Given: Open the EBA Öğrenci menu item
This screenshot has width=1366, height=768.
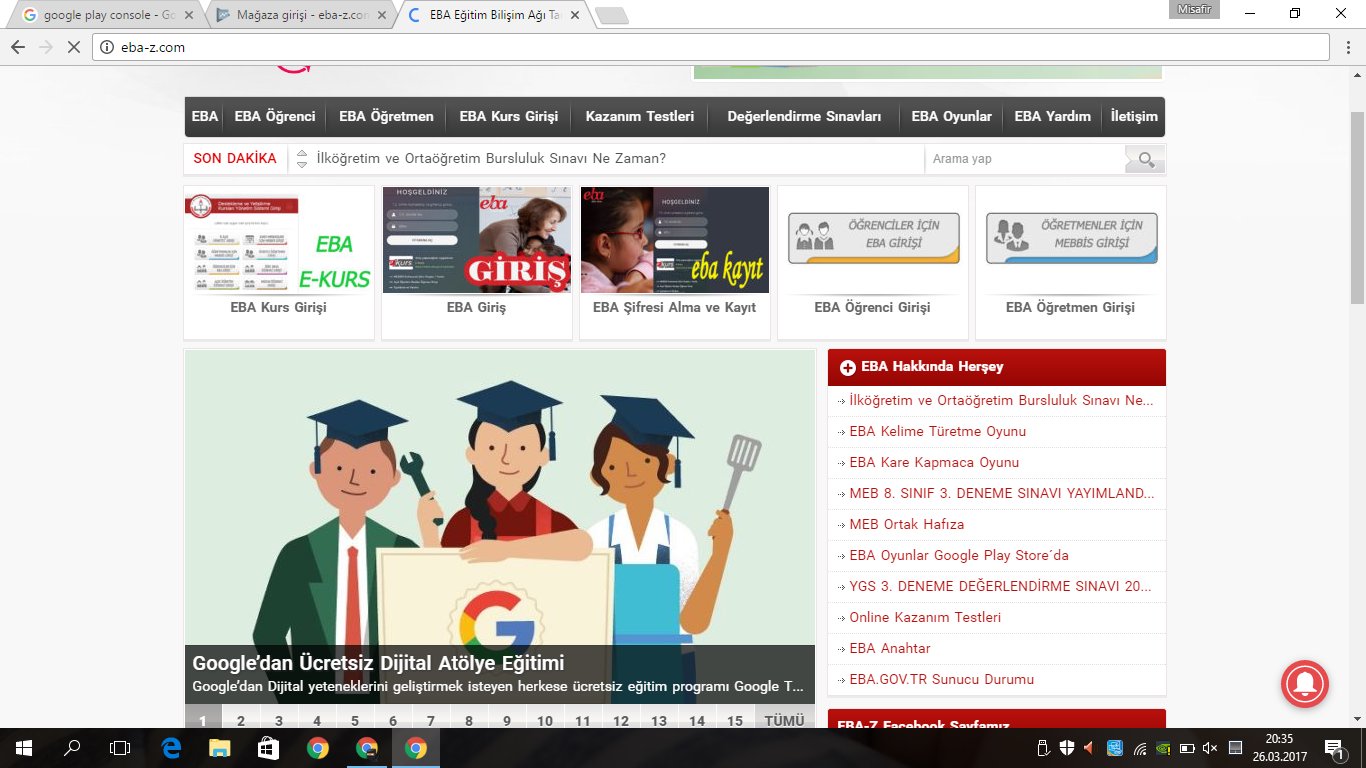Looking at the screenshot, I should click(275, 117).
